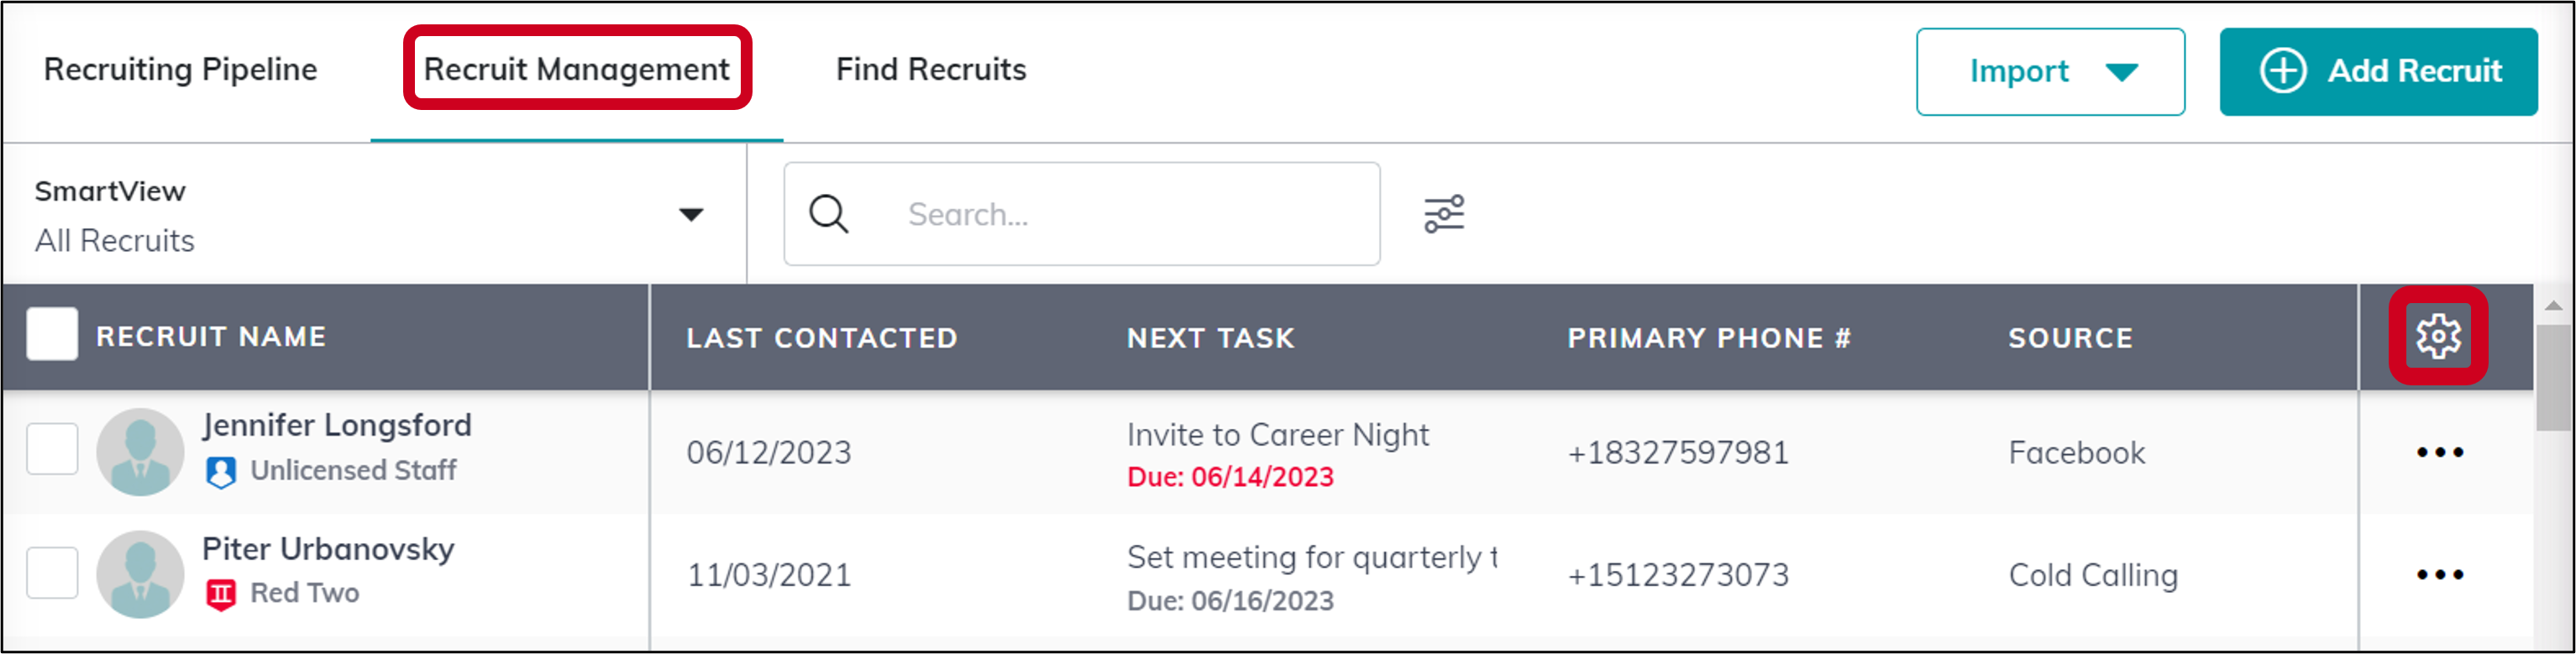Image resolution: width=2576 pixels, height=654 pixels.
Task: Switch to the Recruiting Pipeline tab
Action: tap(181, 70)
